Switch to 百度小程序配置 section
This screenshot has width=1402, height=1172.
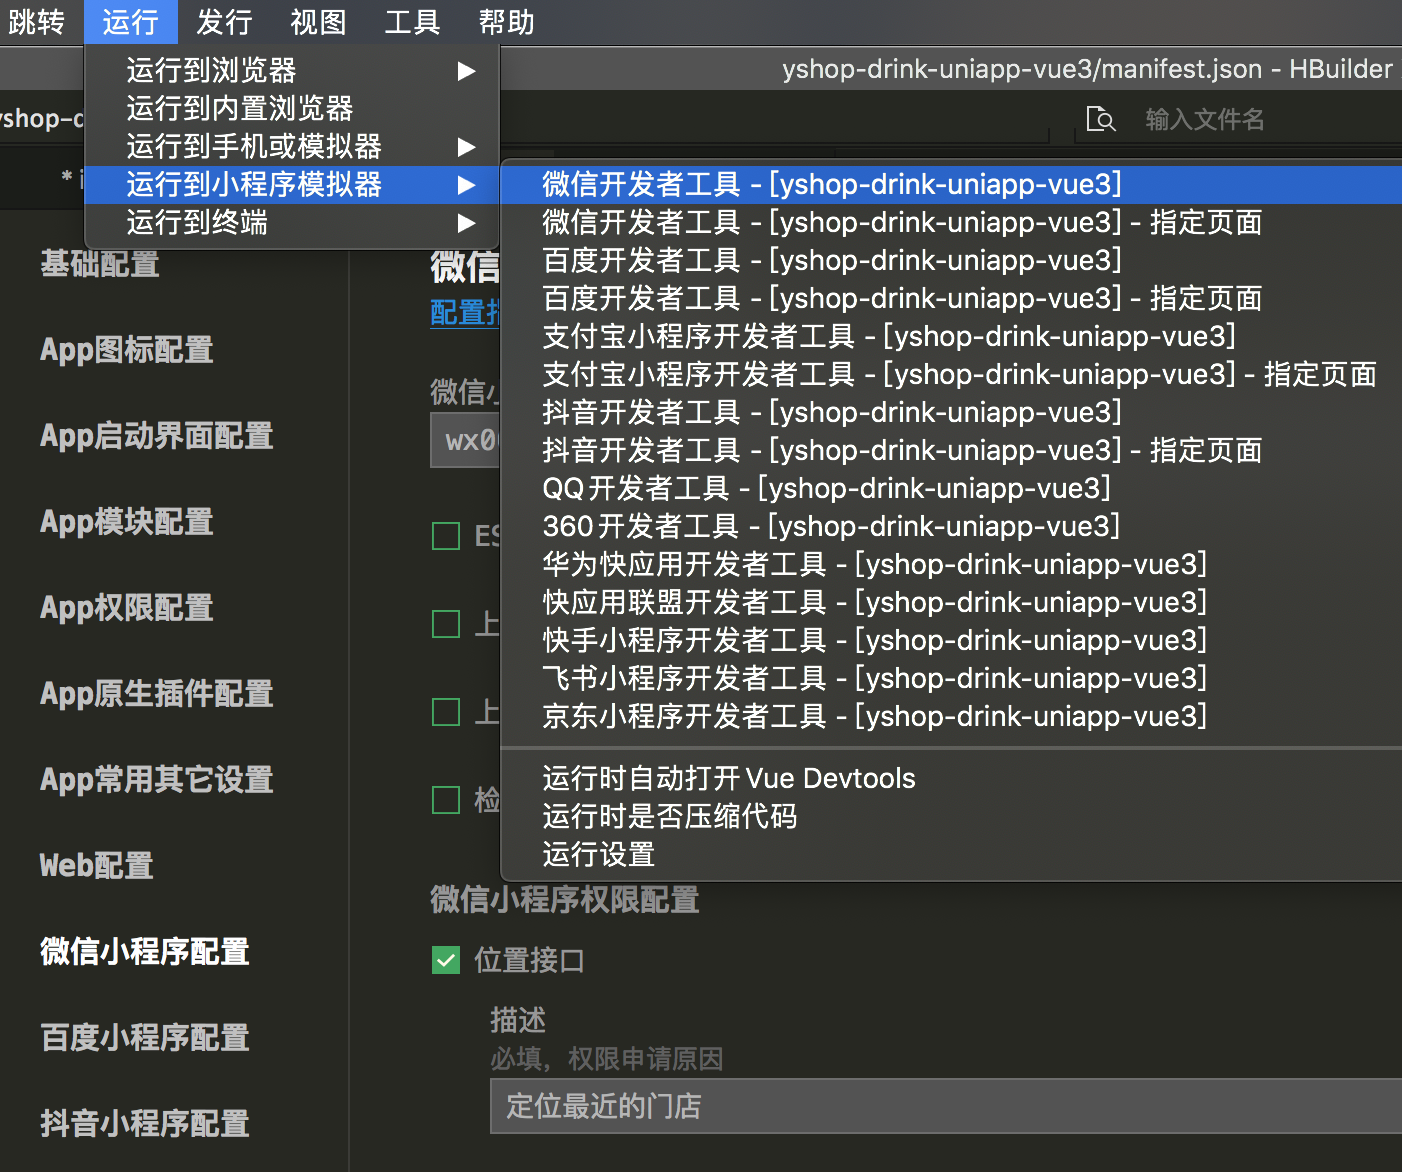pyautogui.click(x=145, y=1038)
